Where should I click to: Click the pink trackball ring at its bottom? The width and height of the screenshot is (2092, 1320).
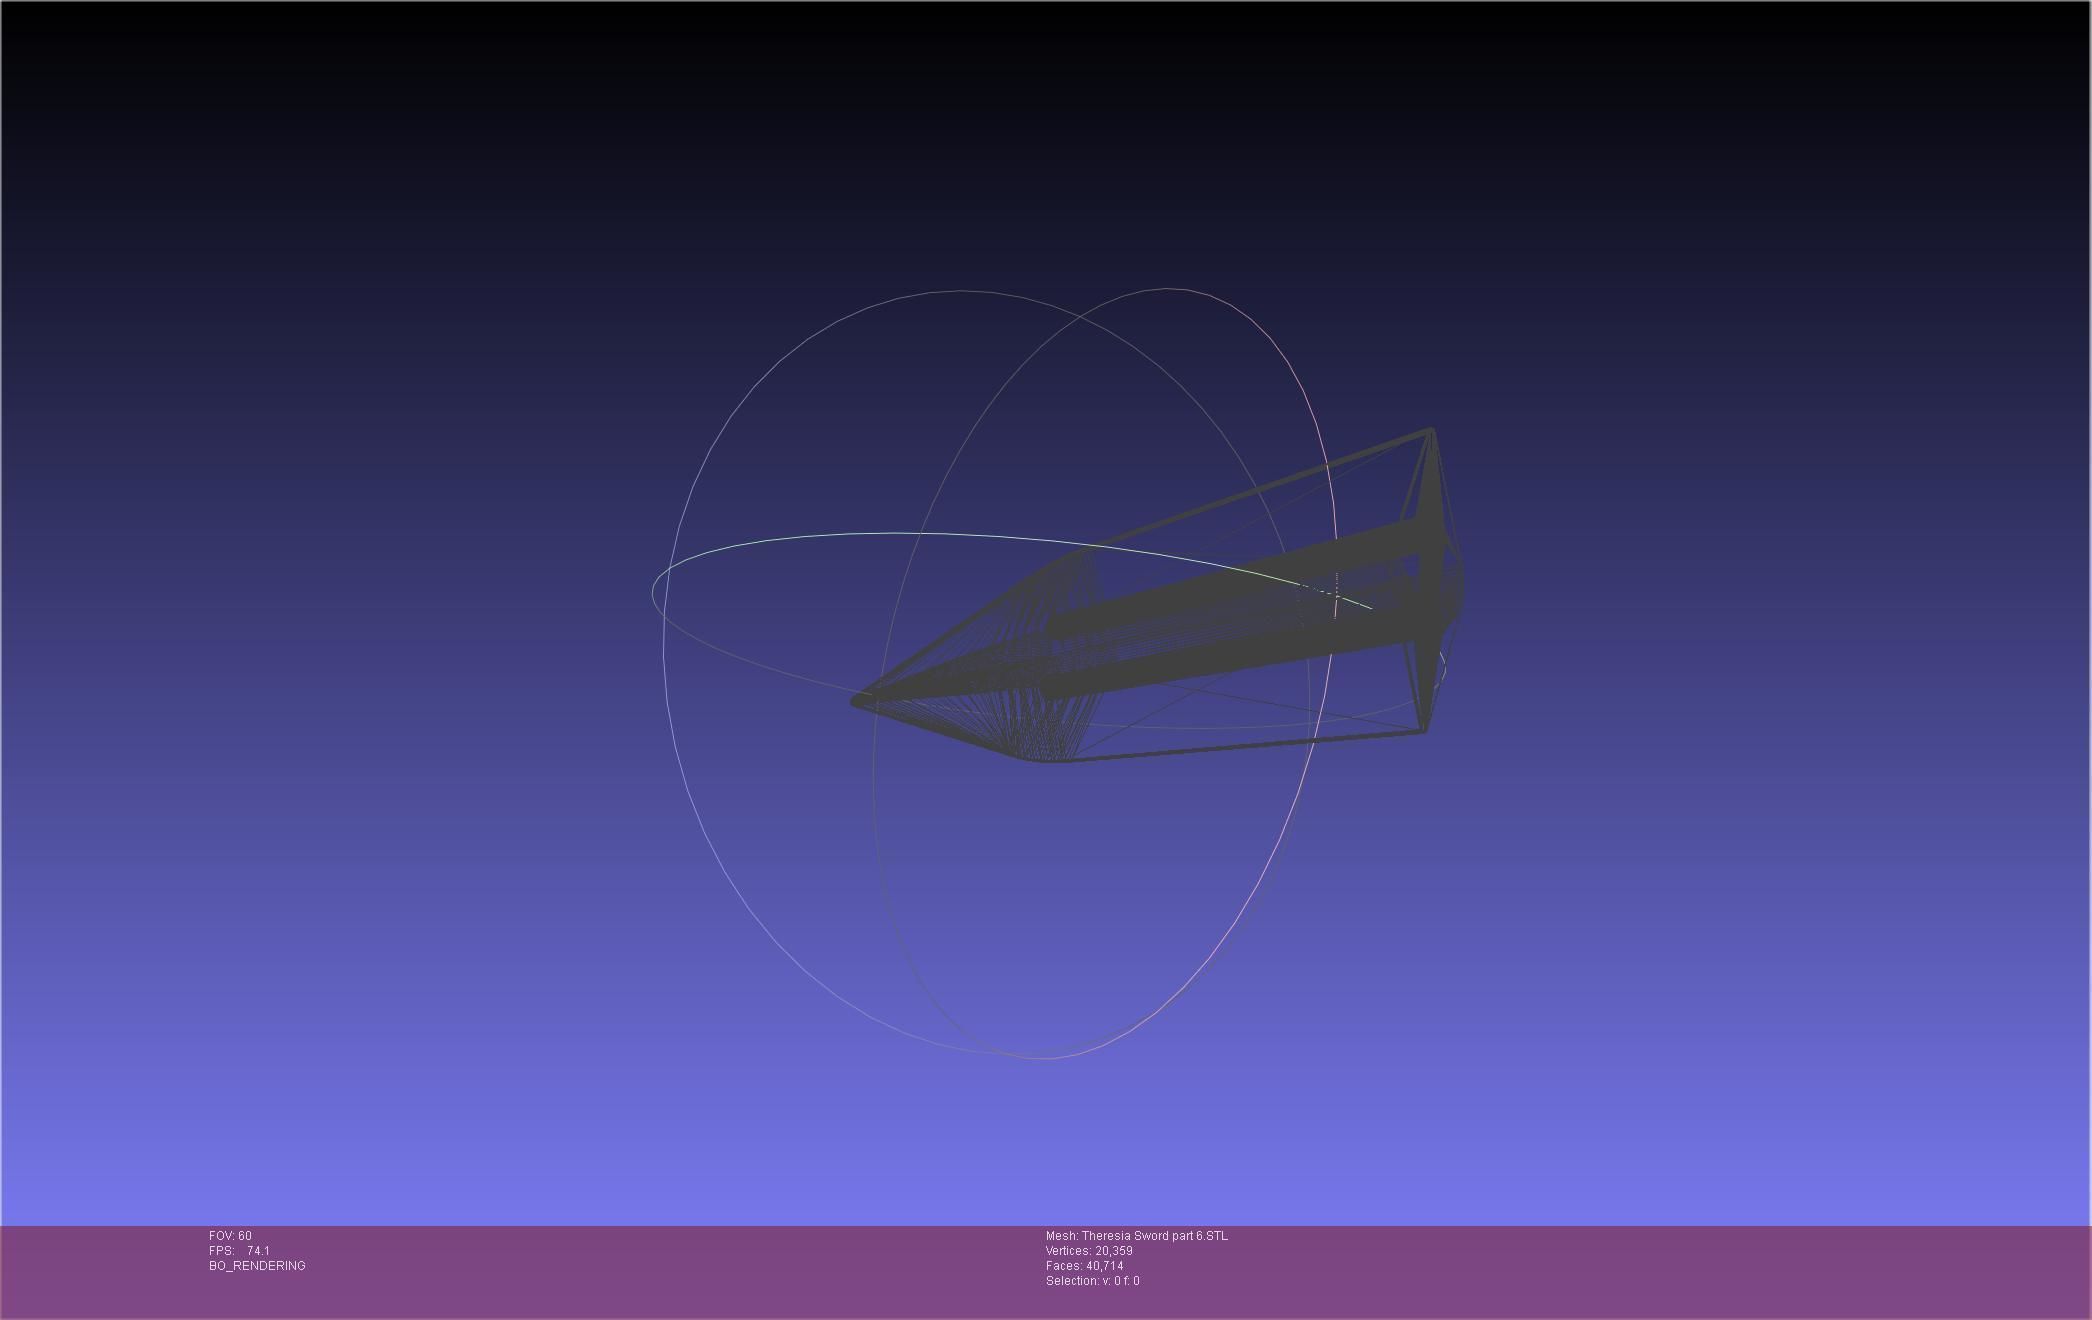point(1045,1057)
